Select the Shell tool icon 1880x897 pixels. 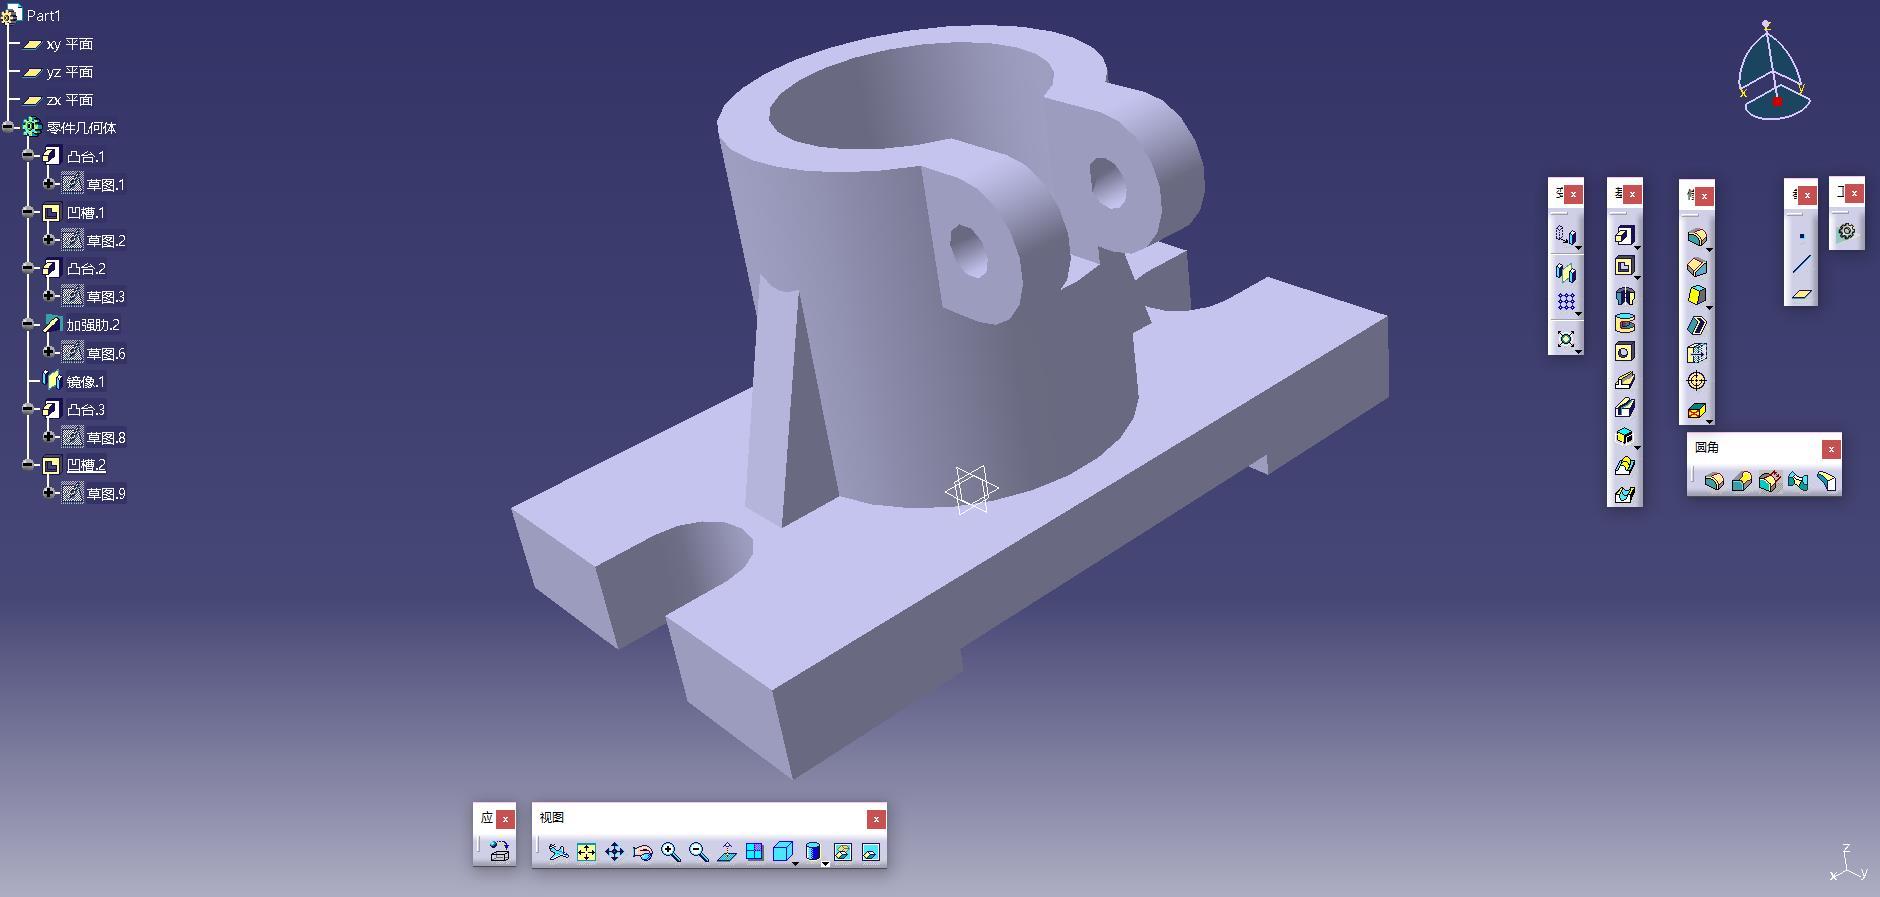(x=1697, y=325)
